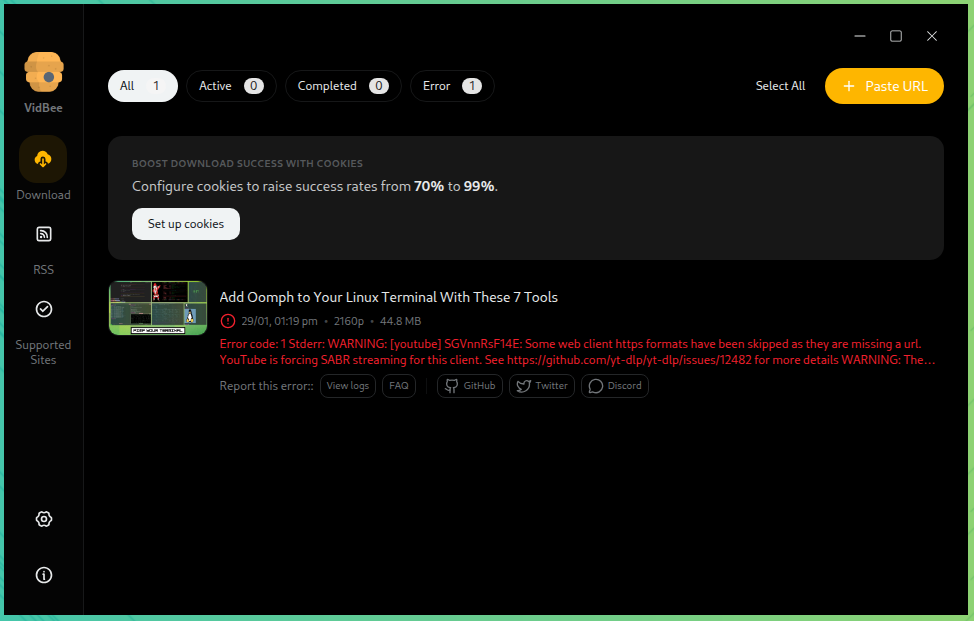Click Select All downloads
This screenshot has width=974, height=621.
[x=780, y=86]
